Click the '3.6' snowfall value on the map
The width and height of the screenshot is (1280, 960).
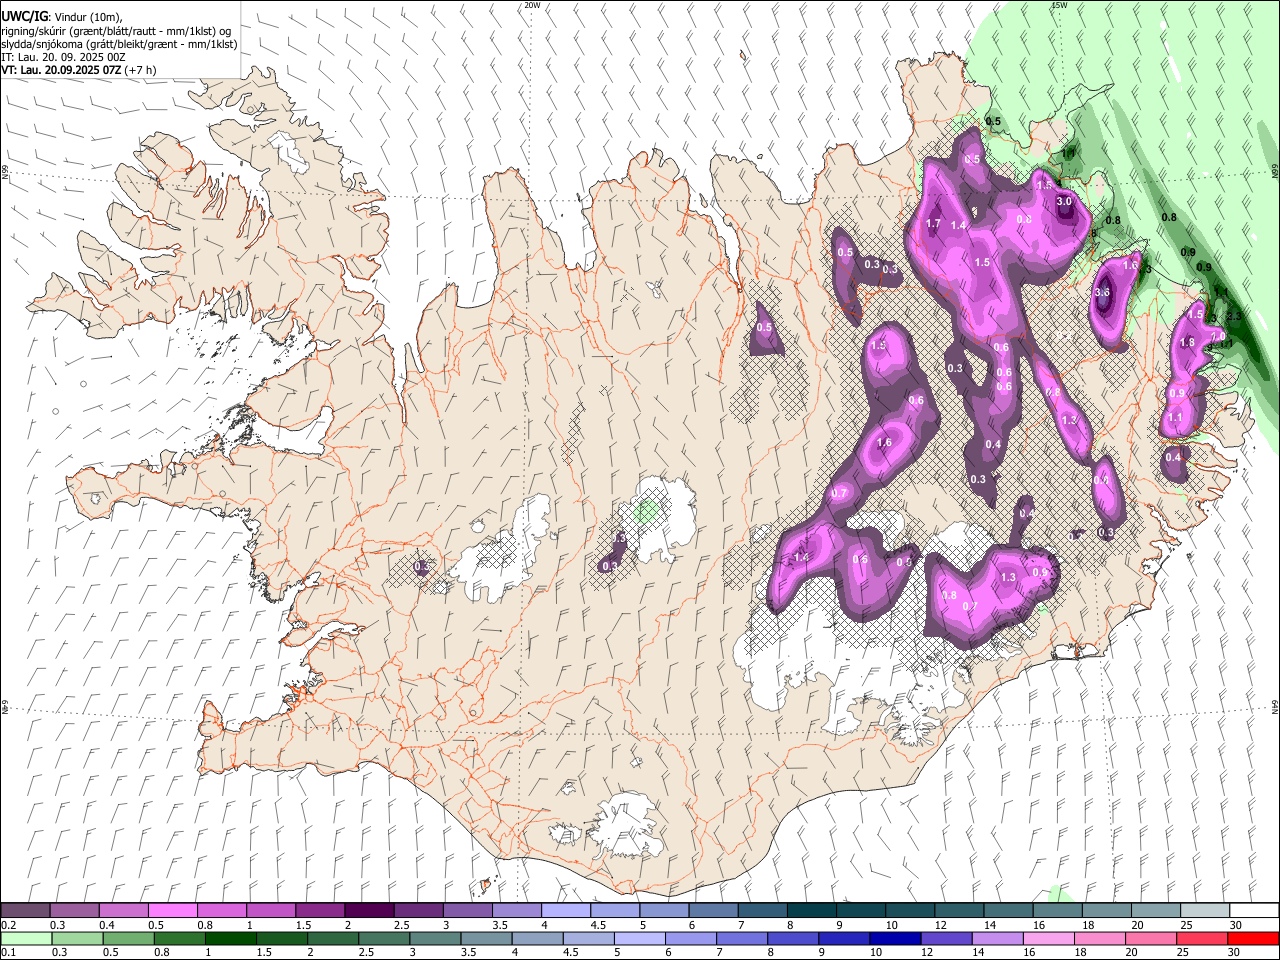coord(1102,292)
